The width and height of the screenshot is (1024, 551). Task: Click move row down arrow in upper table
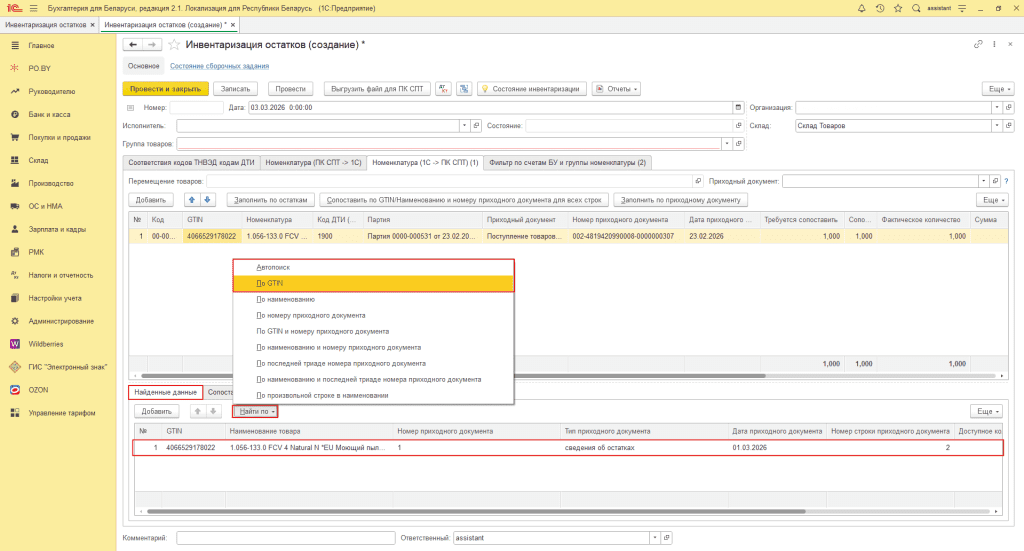(x=209, y=199)
